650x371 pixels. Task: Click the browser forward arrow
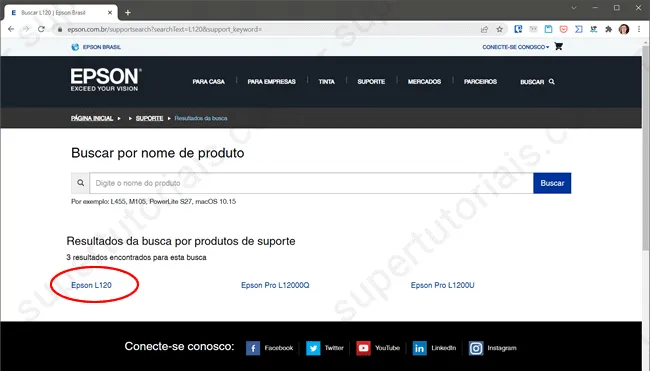pyautogui.click(x=26, y=29)
